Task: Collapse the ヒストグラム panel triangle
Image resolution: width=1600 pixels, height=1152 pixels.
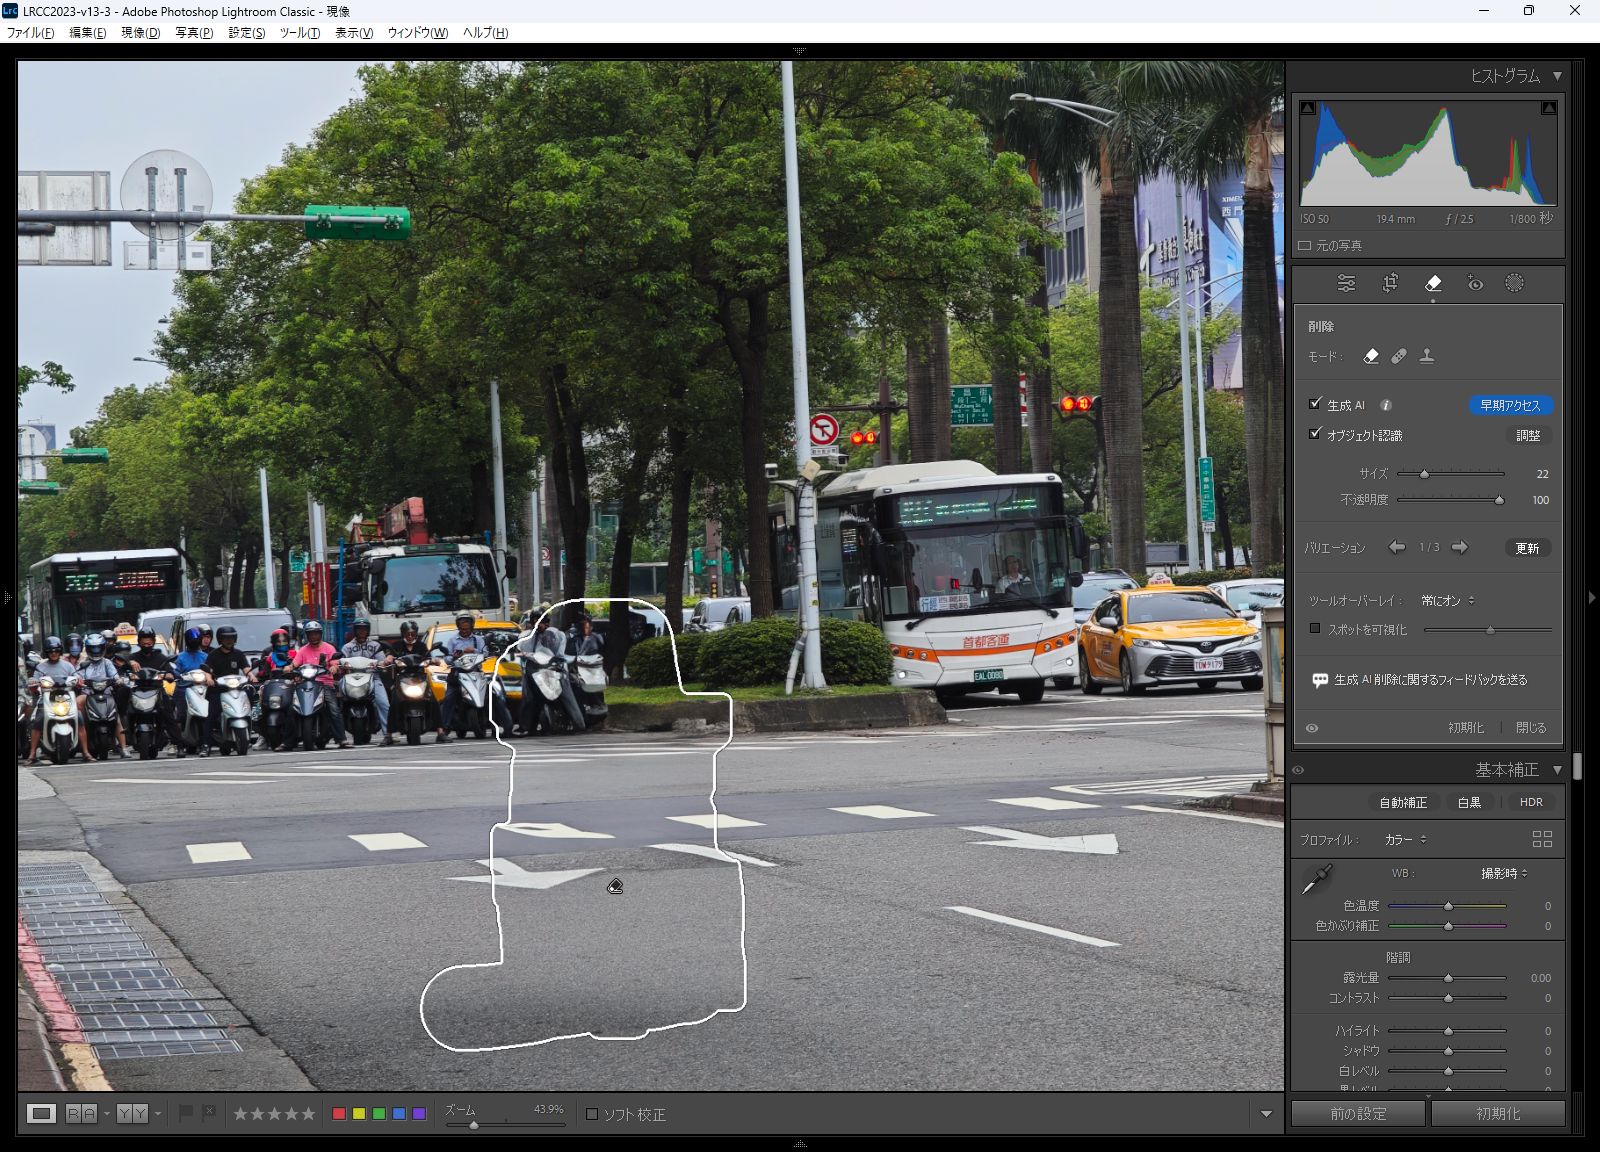Action: click(x=1557, y=76)
